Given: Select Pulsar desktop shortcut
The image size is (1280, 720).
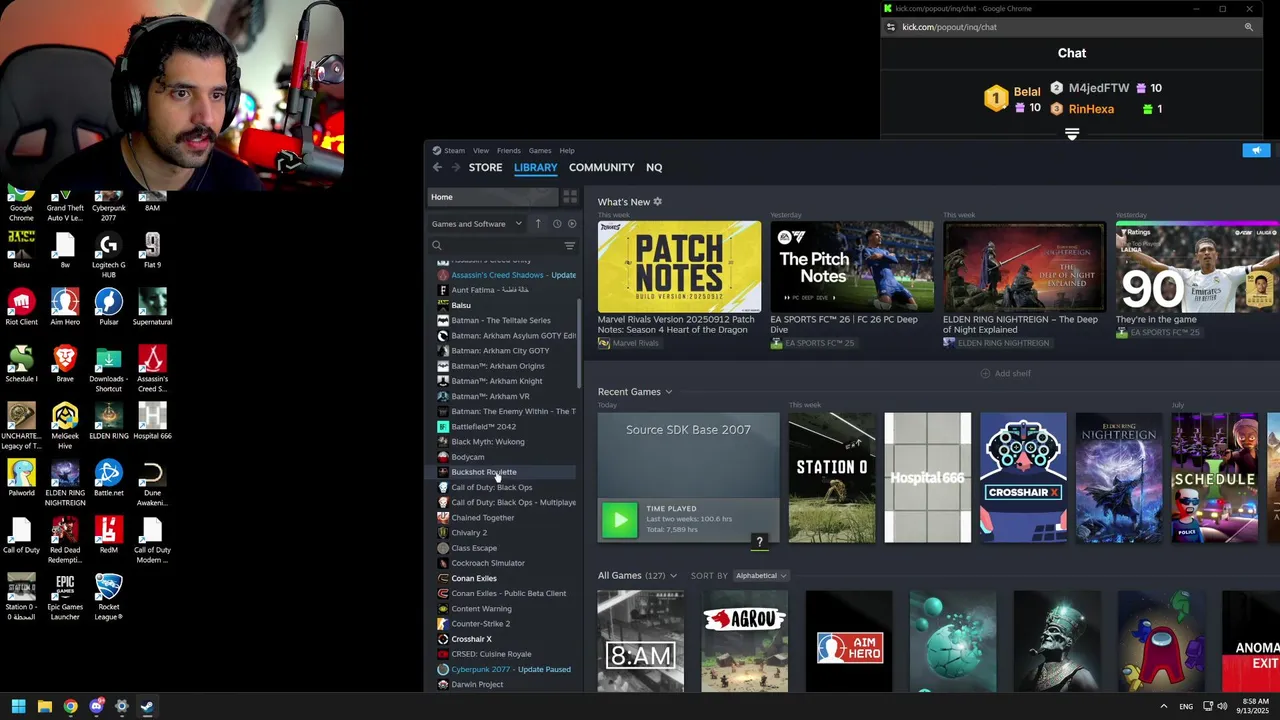Looking at the screenshot, I should pos(109,308).
